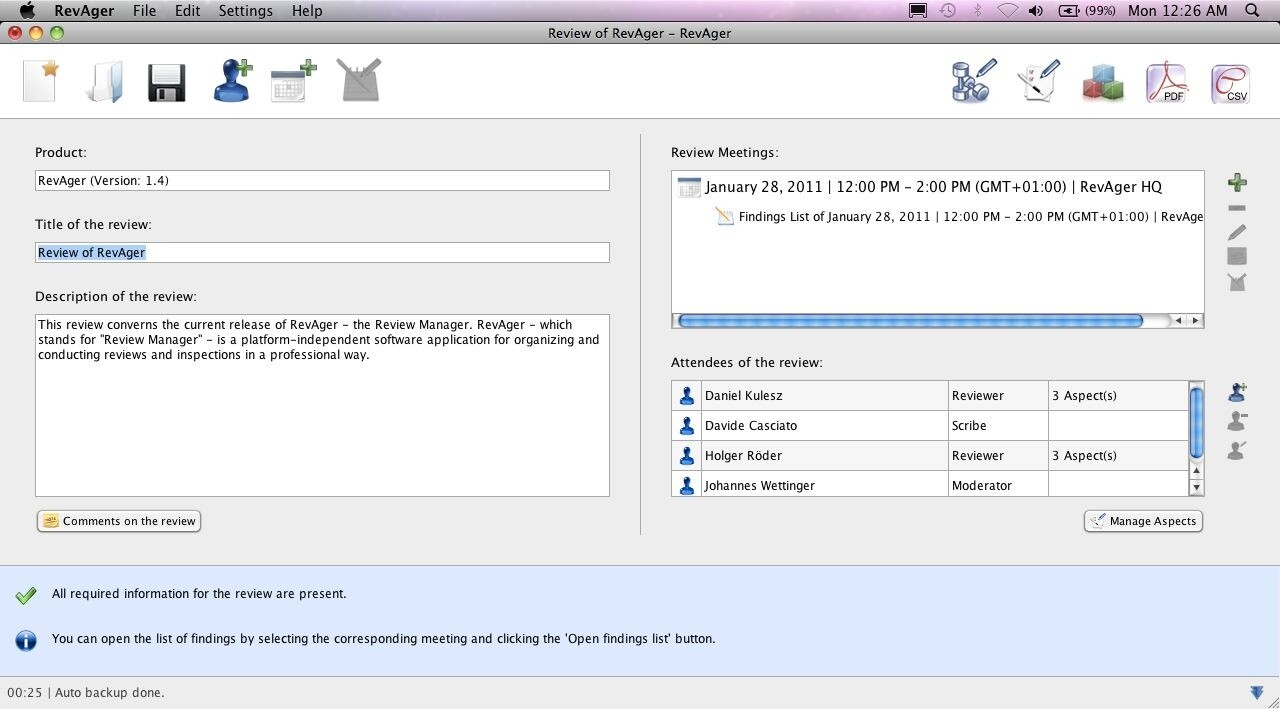Select the Johannes Wettinger name cell

tap(824, 485)
